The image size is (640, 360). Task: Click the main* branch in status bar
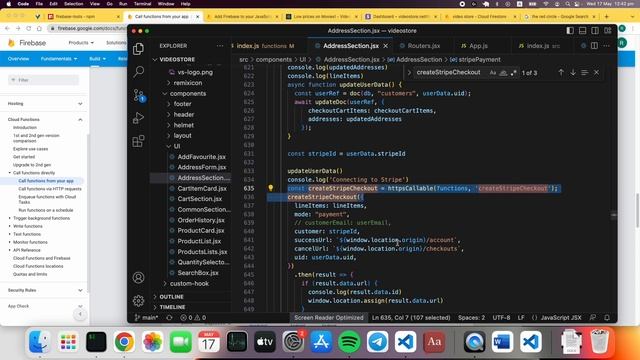pyautogui.click(x=146, y=318)
